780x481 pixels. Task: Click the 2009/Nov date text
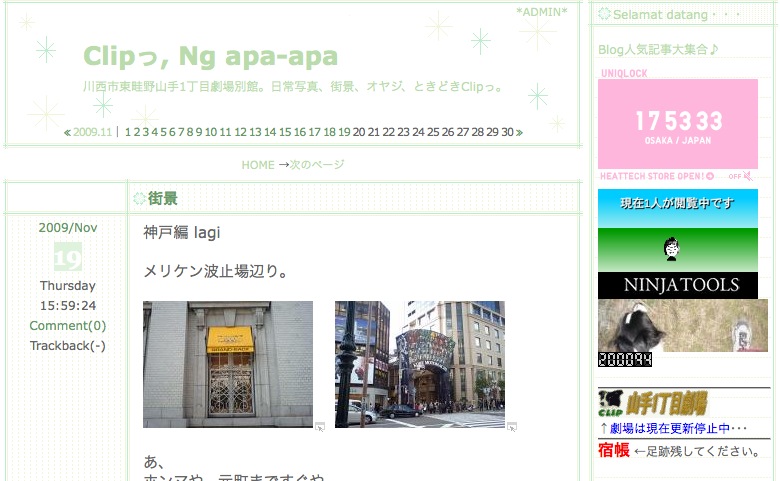coord(68,228)
